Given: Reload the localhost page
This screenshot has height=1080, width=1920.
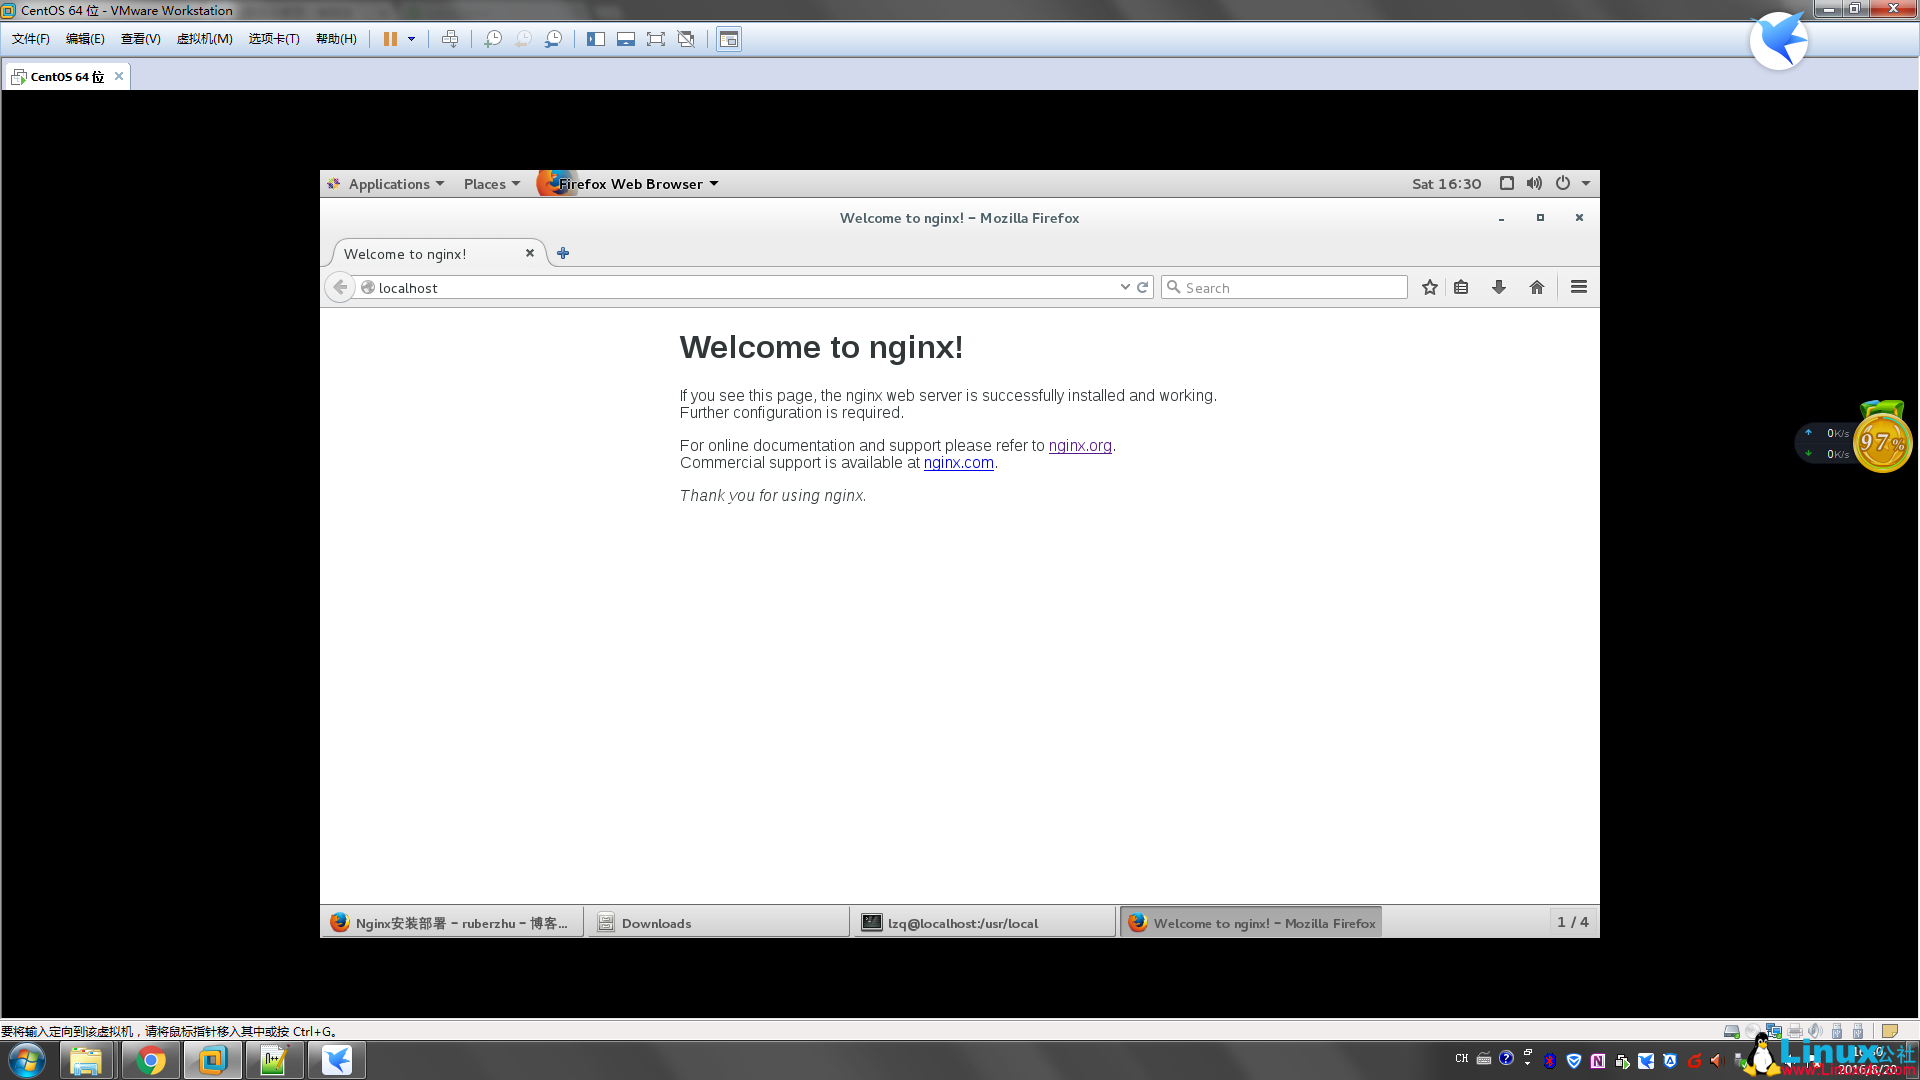Looking at the screenshot, I should [1141, 287].
